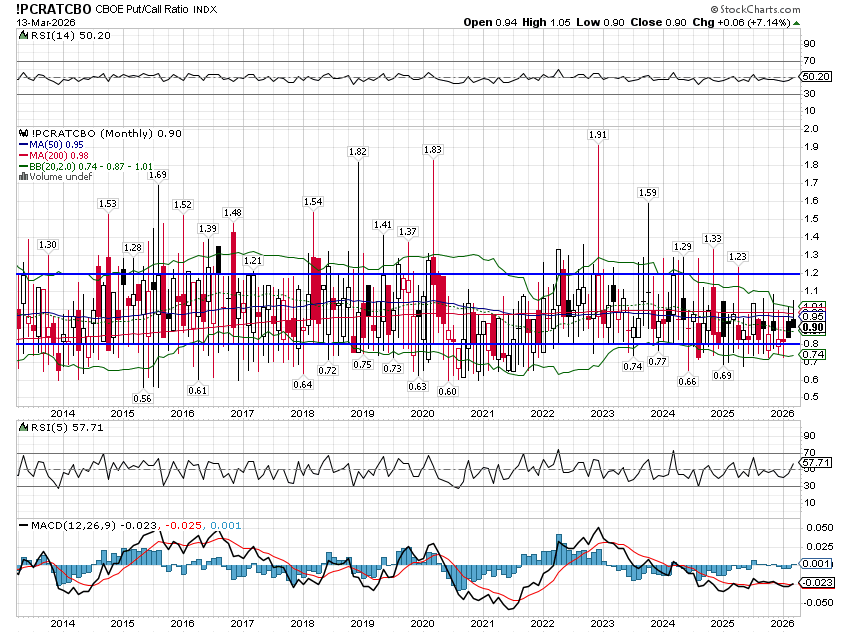Click the !PCRATCBO ticker symbol title
The width and height of the screenshot is (850, 633).
pos(56,8)
